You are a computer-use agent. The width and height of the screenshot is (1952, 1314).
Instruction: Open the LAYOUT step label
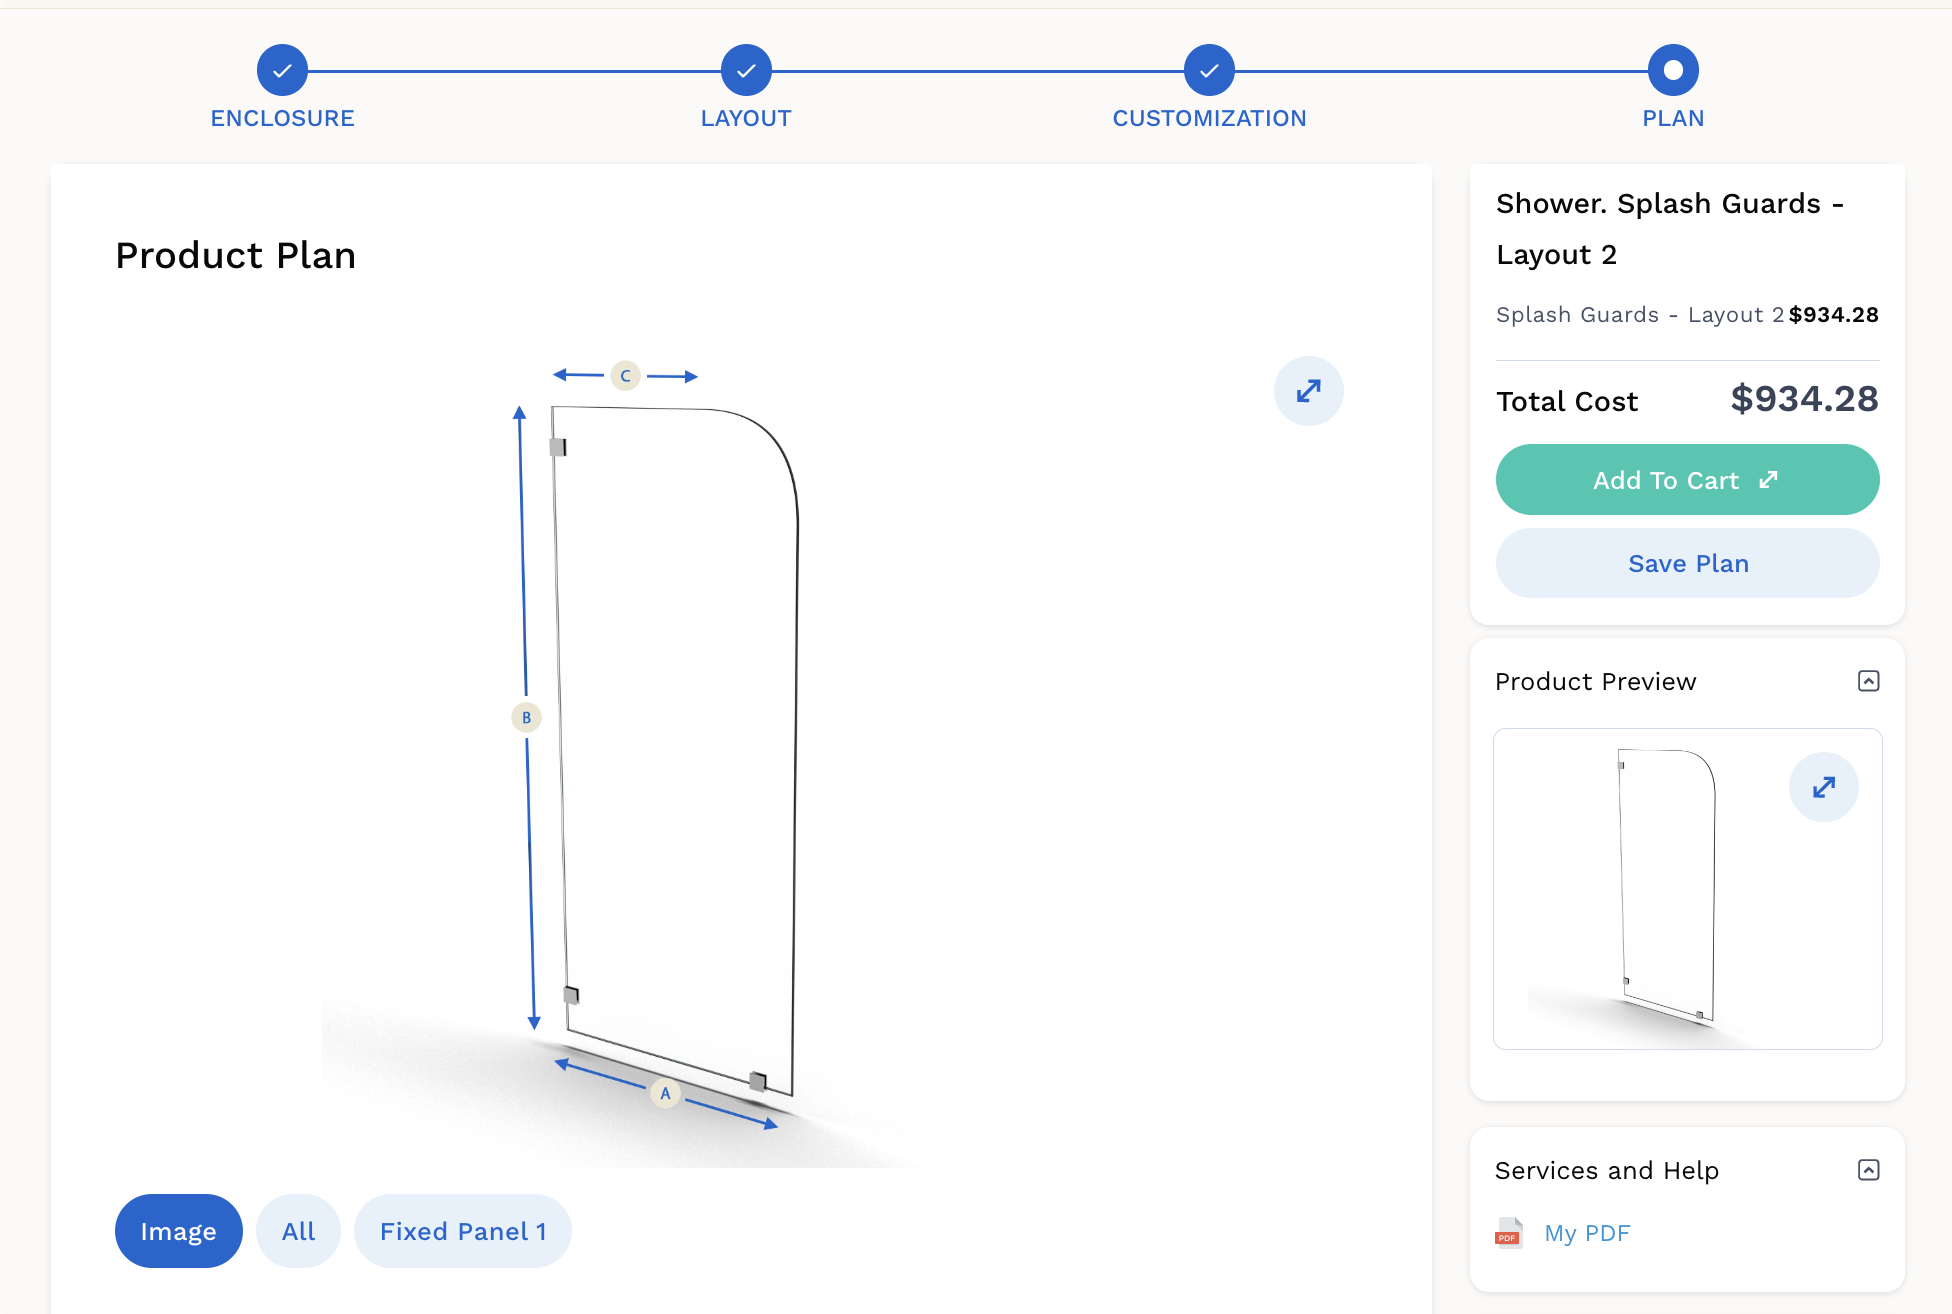tap(746, 118)
